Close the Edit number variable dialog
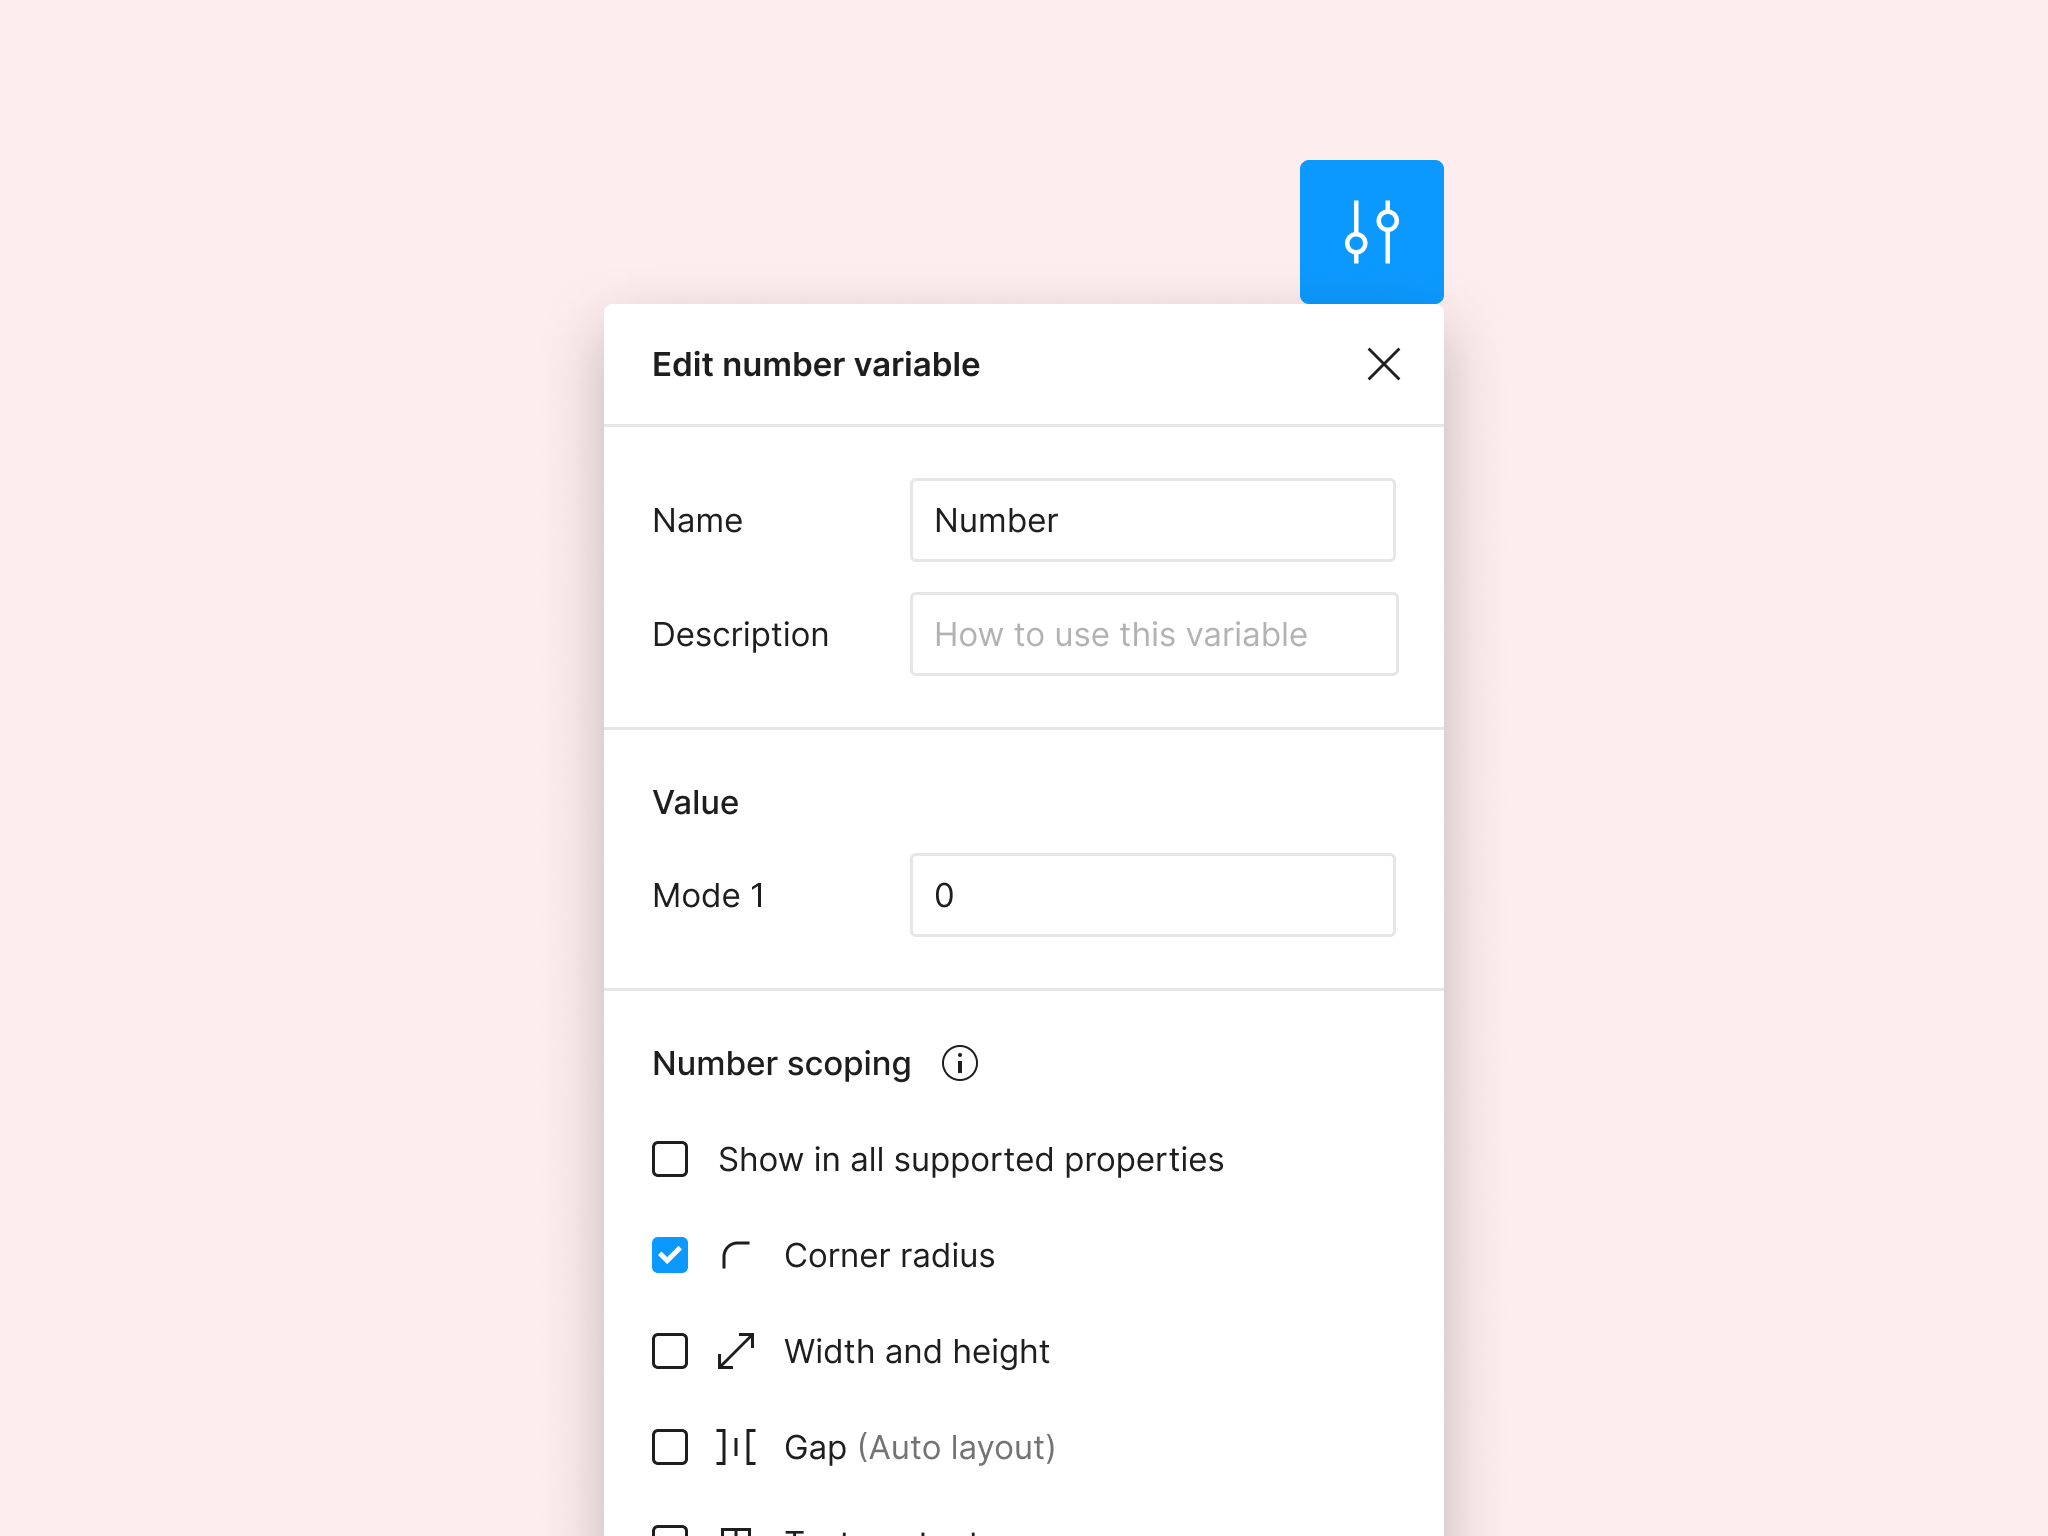Screen dimensions: 2048x1536 pyautogui.click(x=1384, y=364)
